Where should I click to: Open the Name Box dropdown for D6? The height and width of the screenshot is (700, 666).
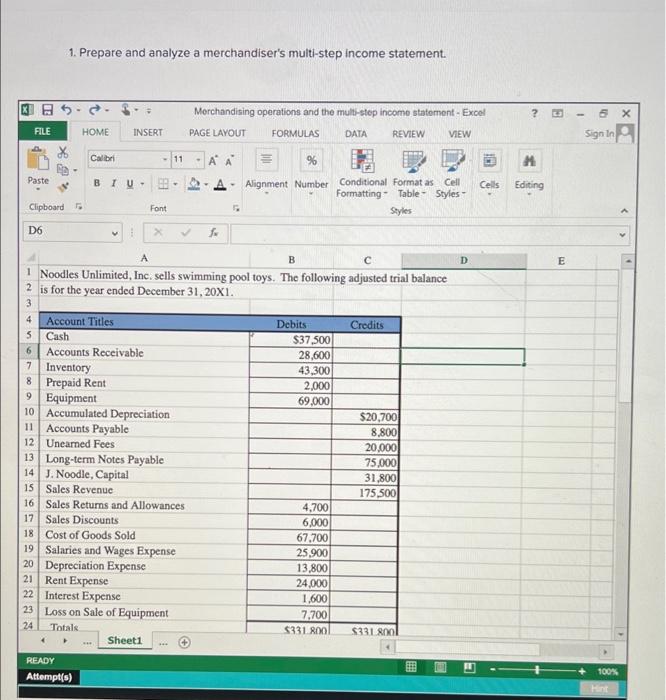pyautogui.click(x=115, y=233)
